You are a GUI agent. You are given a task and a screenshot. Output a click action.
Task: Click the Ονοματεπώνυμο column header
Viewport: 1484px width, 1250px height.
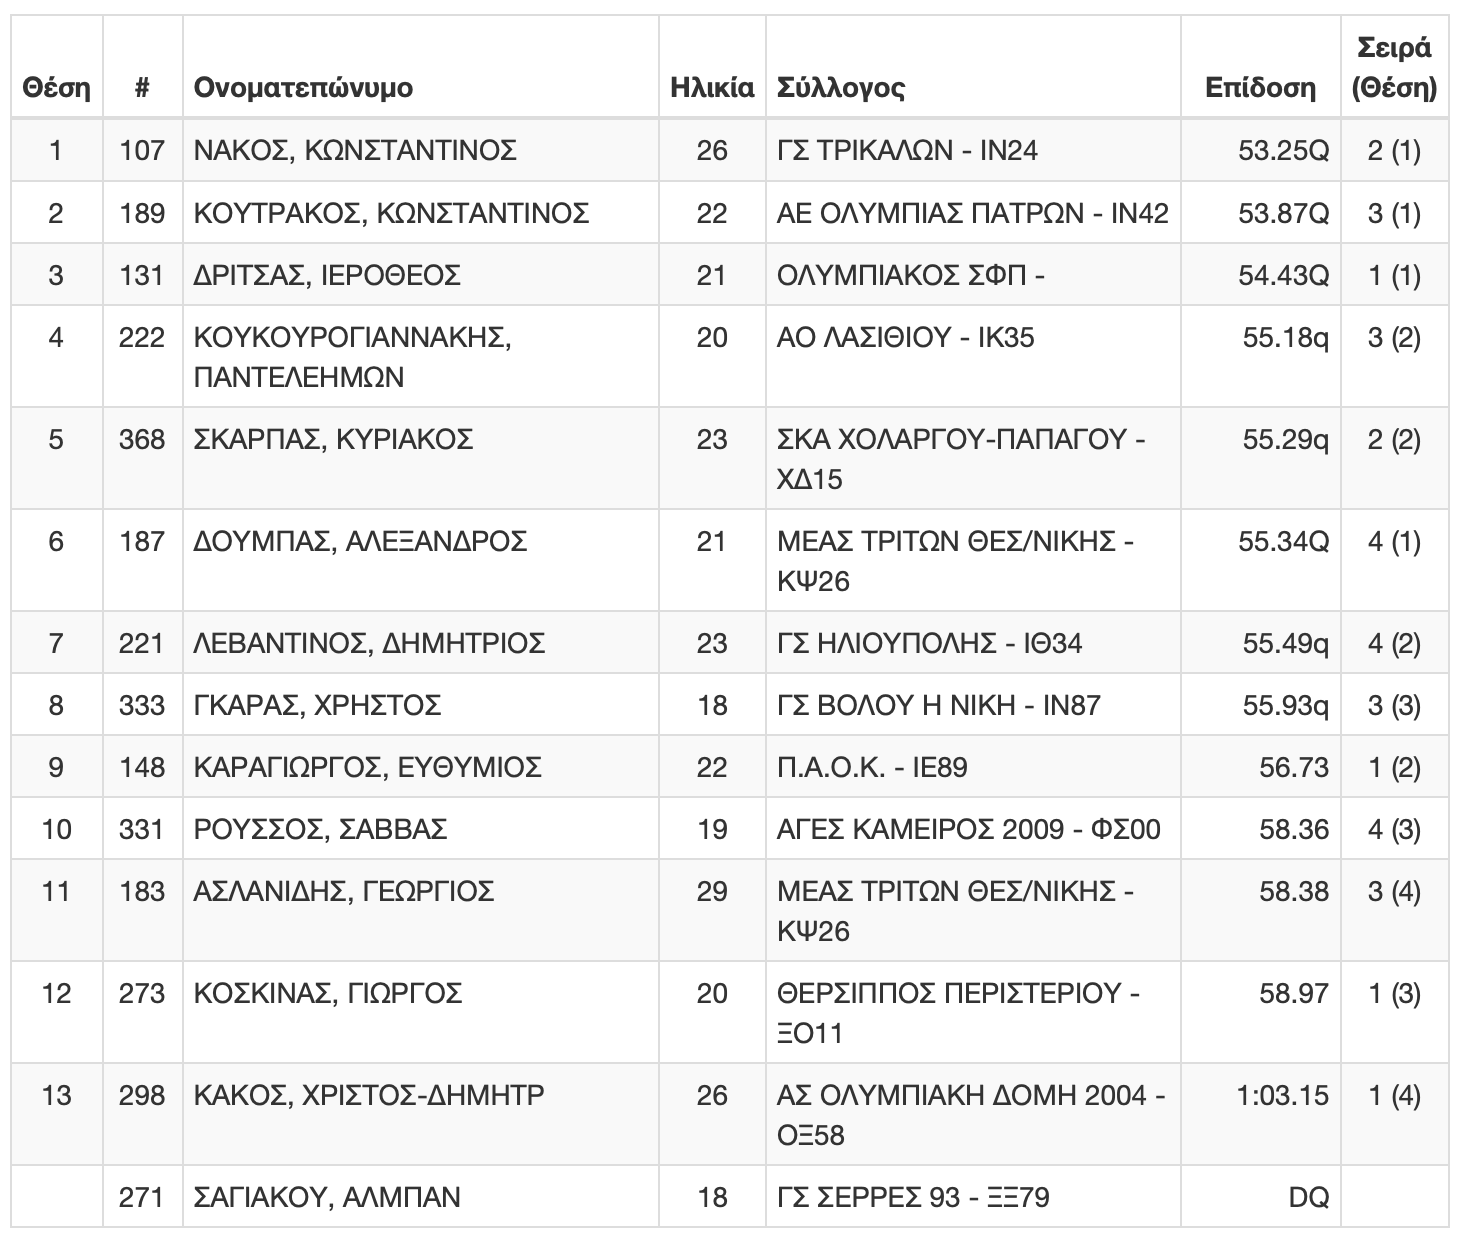303,88
